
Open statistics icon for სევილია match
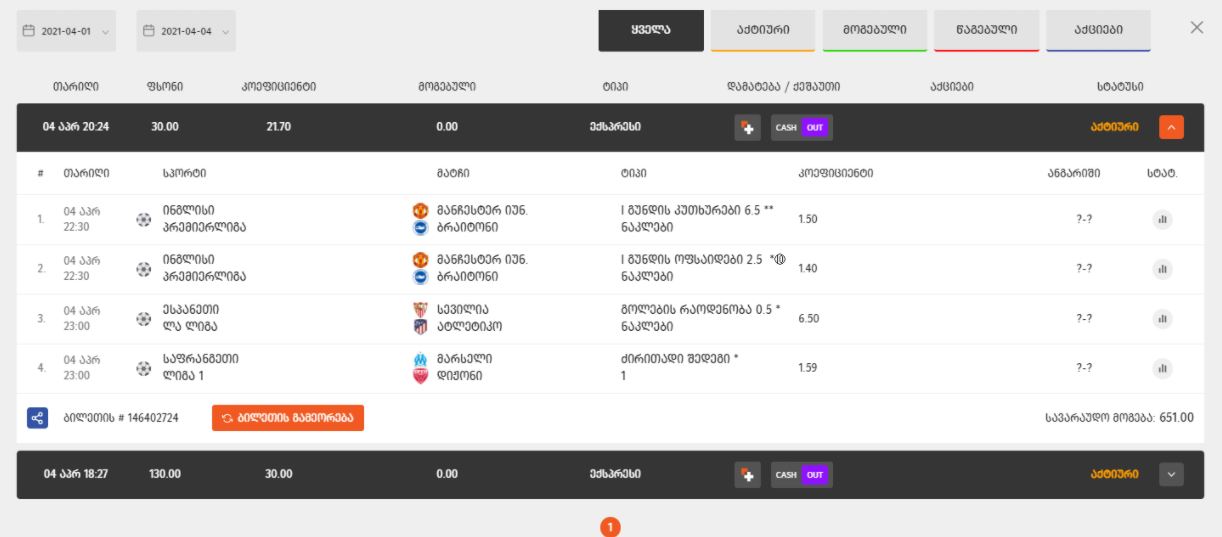1162,318
